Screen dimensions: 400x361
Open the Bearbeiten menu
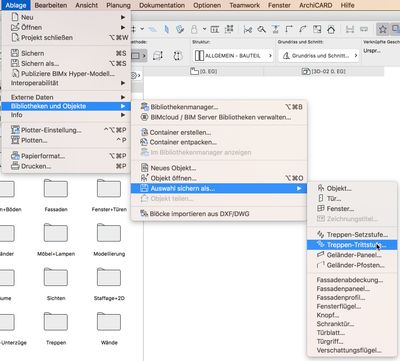click(51, 5)
